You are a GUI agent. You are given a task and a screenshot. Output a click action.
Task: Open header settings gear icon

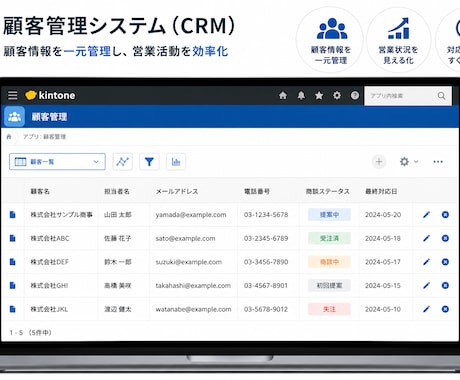pos(337,96)
